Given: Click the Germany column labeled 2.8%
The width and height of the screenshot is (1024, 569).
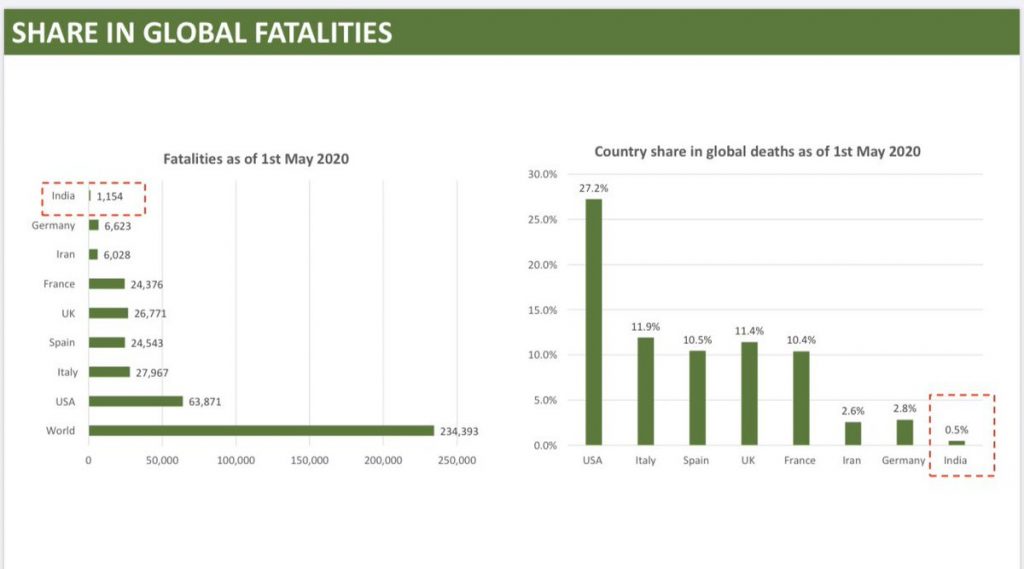Looking at the screenshot, I should point(905,432).
